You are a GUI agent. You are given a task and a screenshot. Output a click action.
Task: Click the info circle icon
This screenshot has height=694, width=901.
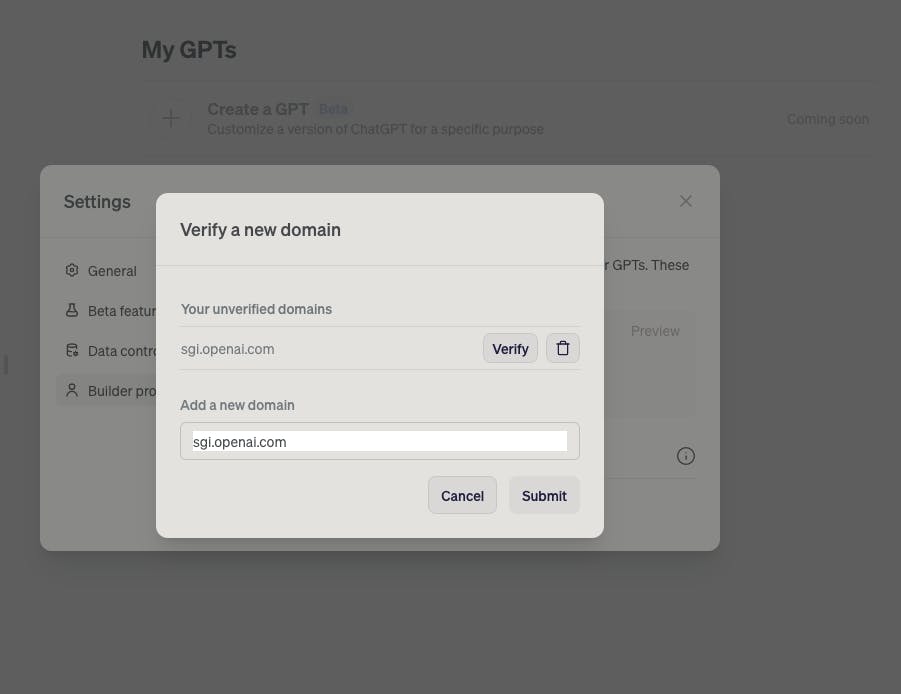point(686,456)
